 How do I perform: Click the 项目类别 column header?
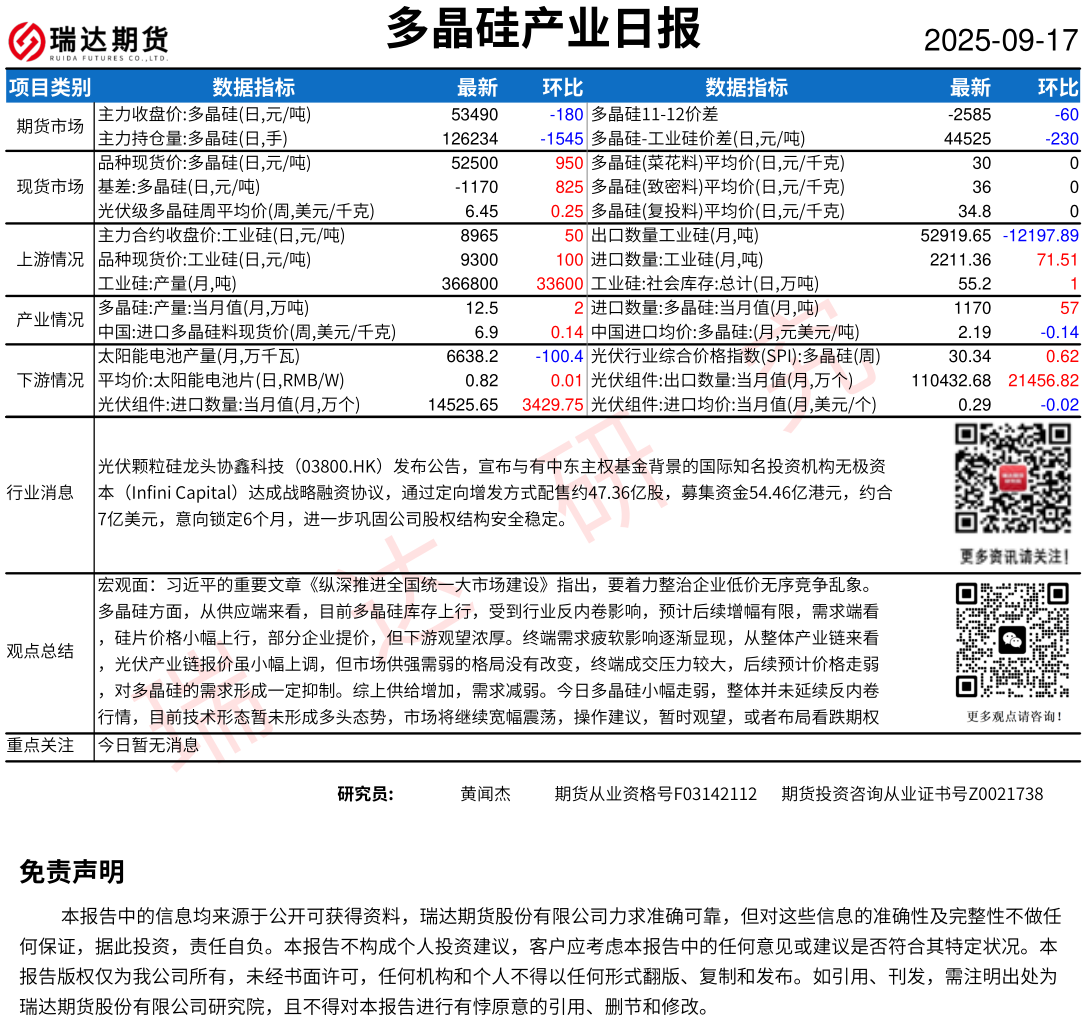click(49, 87)
